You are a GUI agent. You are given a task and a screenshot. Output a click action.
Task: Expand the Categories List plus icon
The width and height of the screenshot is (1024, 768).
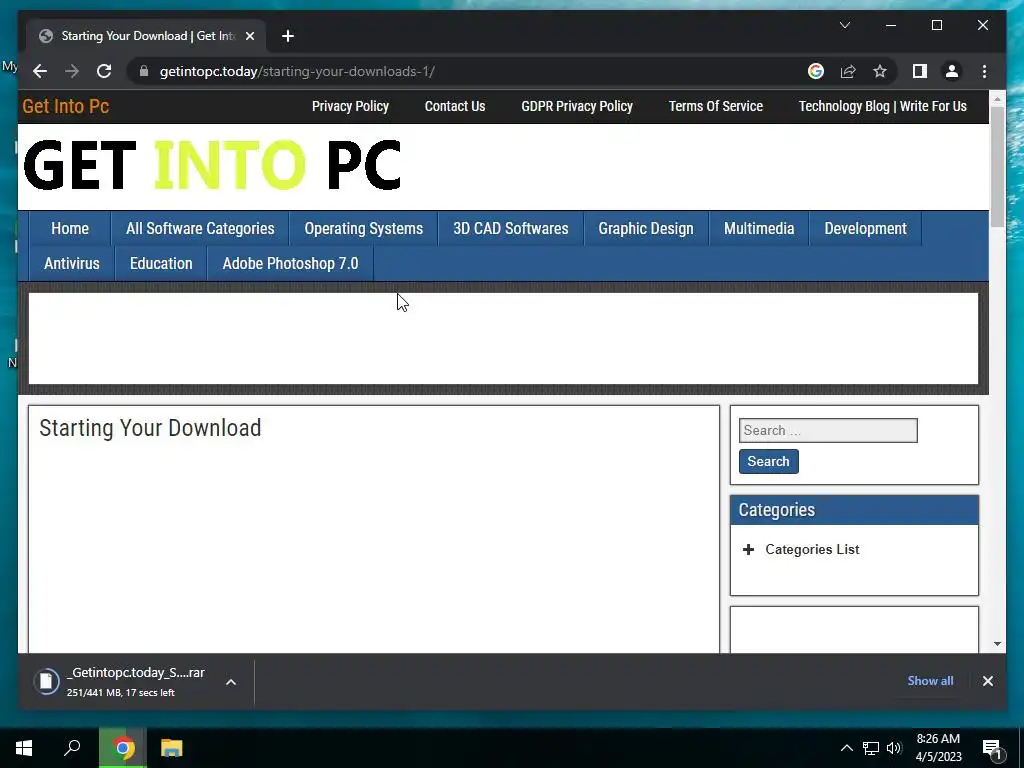(748, 550)
